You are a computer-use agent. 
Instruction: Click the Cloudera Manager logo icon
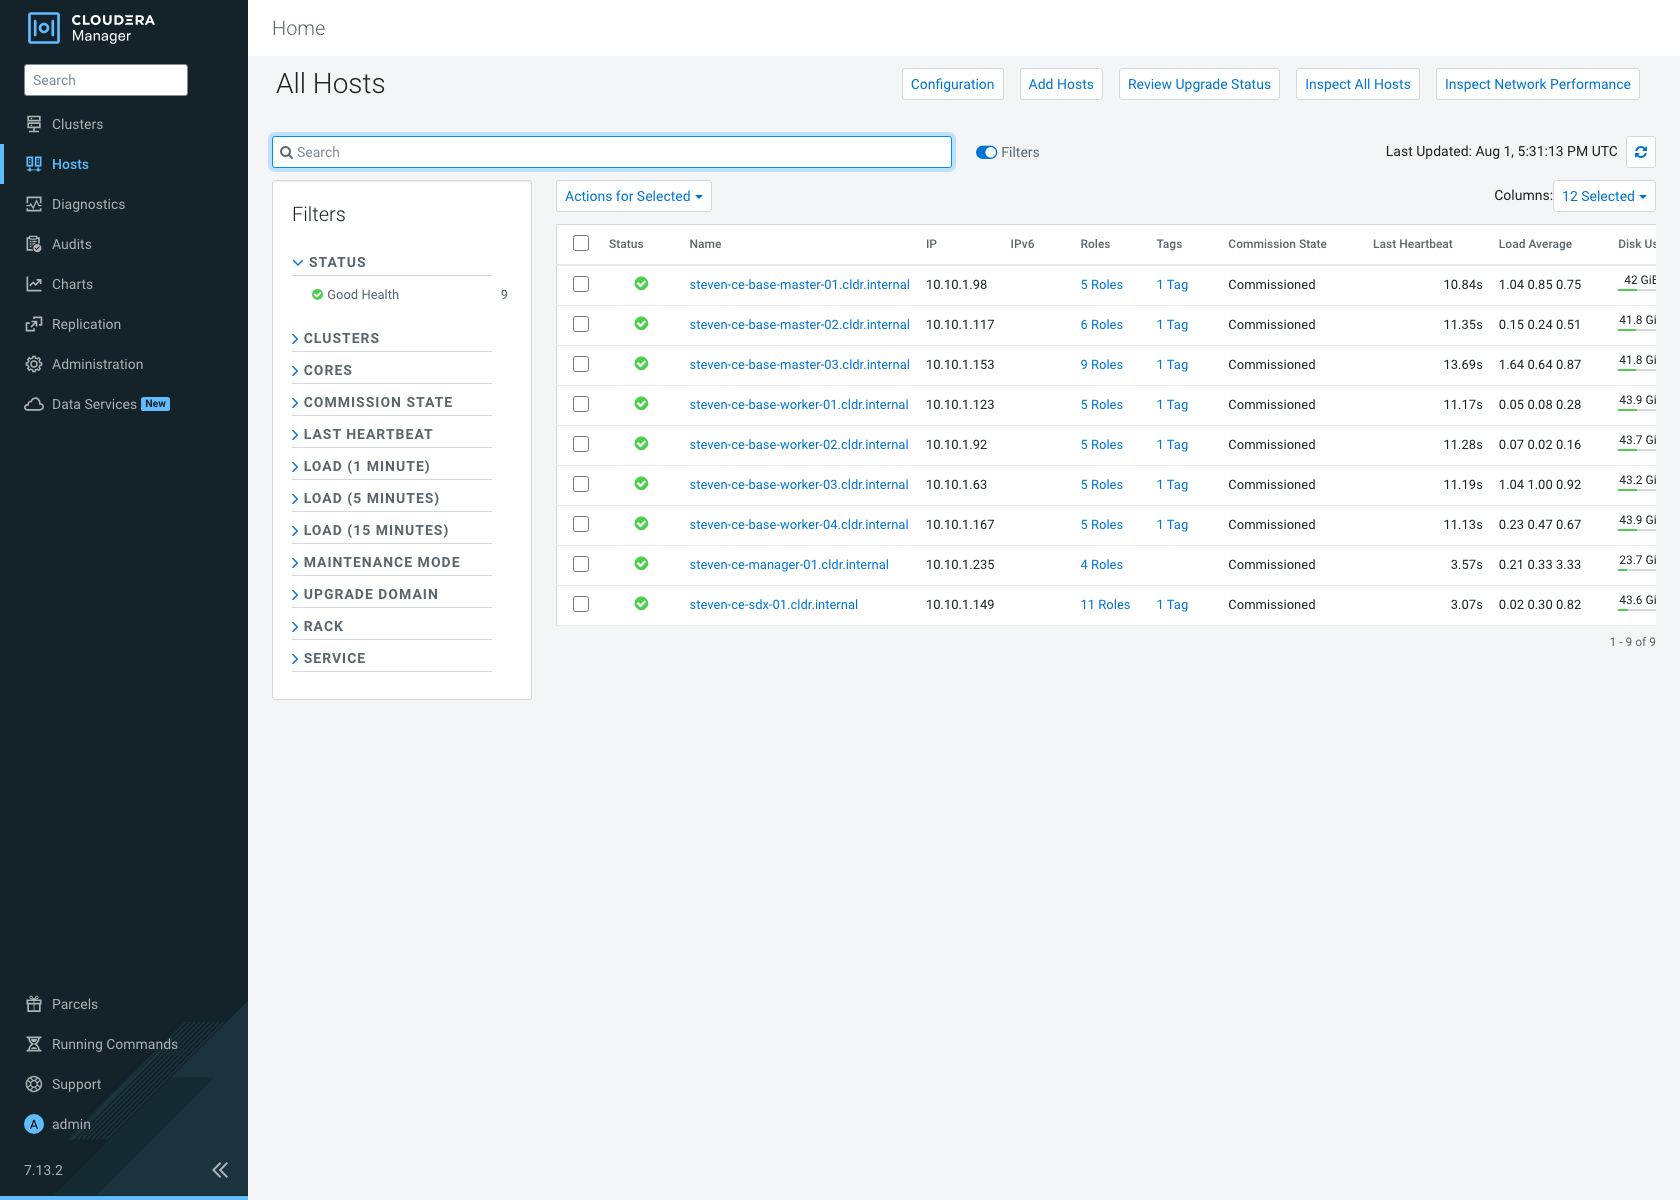tap(44, 28)
